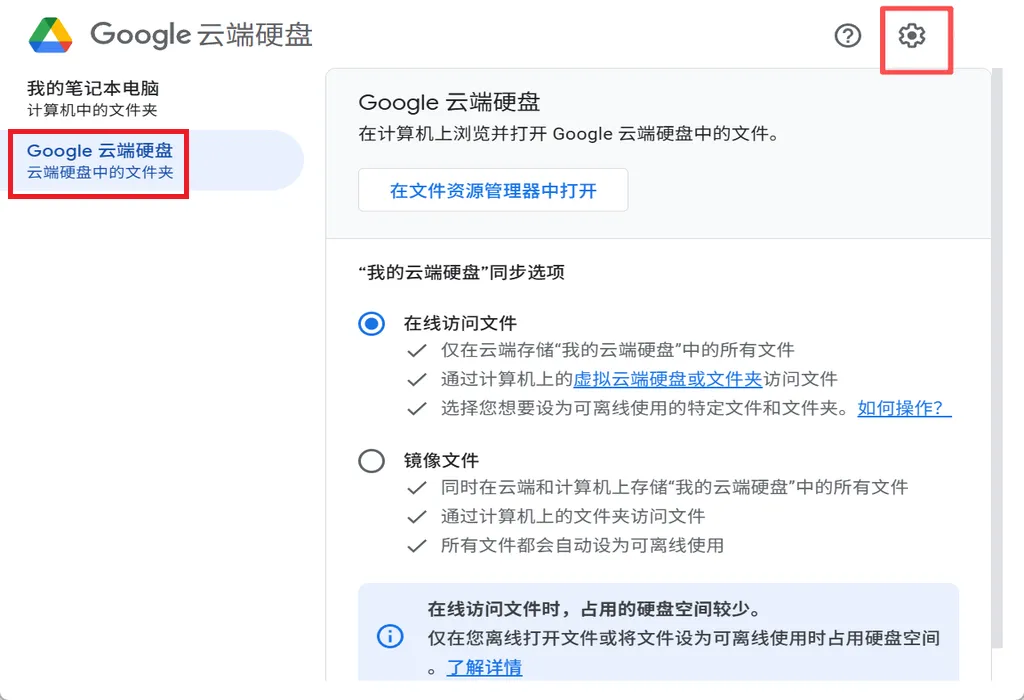Image resolution: width=1024 pixels, height=700 pixels.
Task: Open settings with the gear icon
Action: click(911, 37)
